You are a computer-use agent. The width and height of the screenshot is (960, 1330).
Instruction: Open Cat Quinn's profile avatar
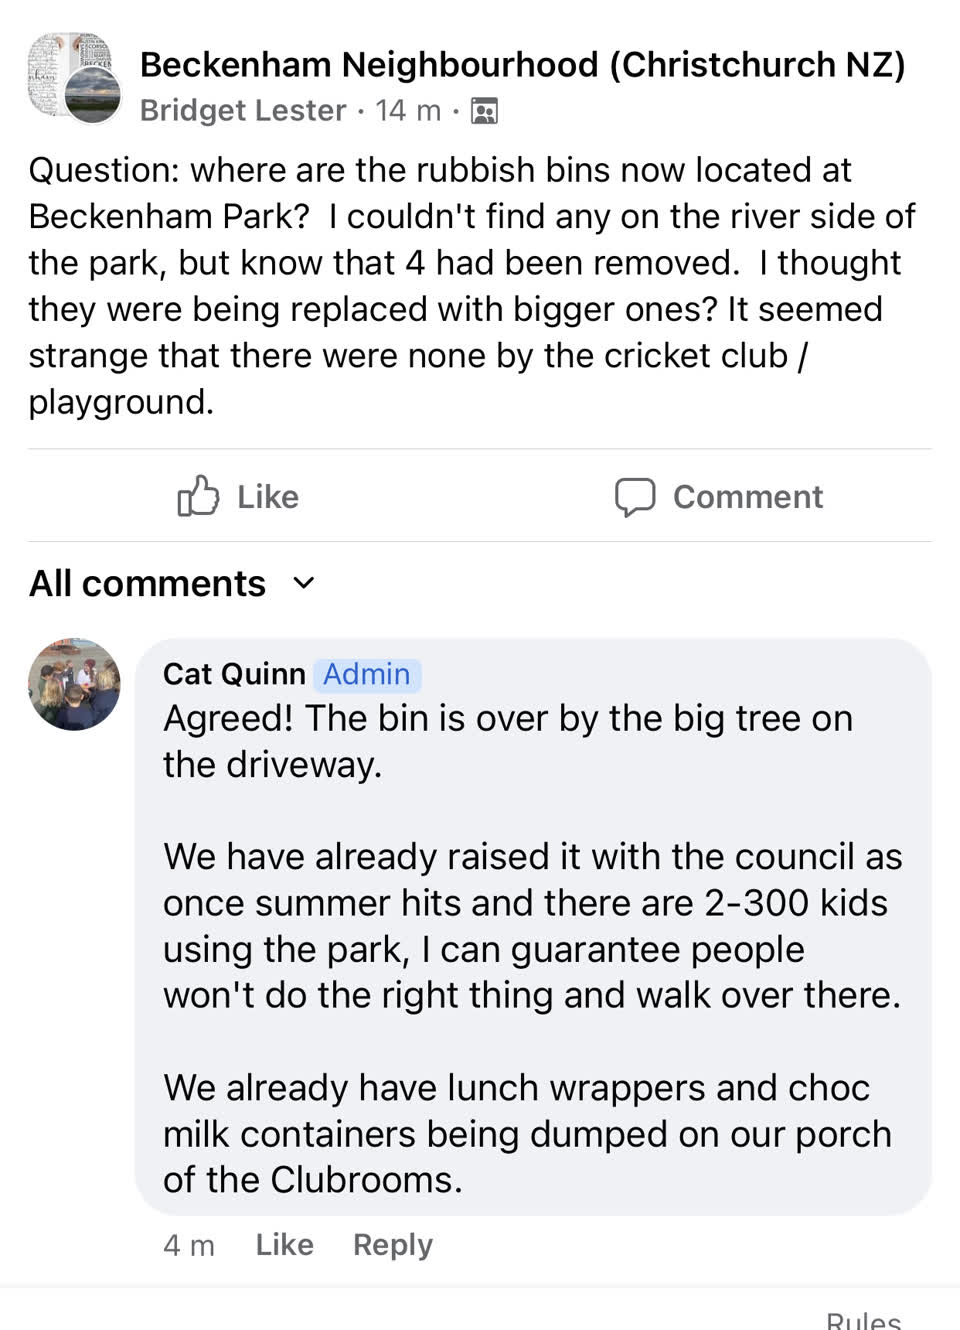(x=74, y=685)
